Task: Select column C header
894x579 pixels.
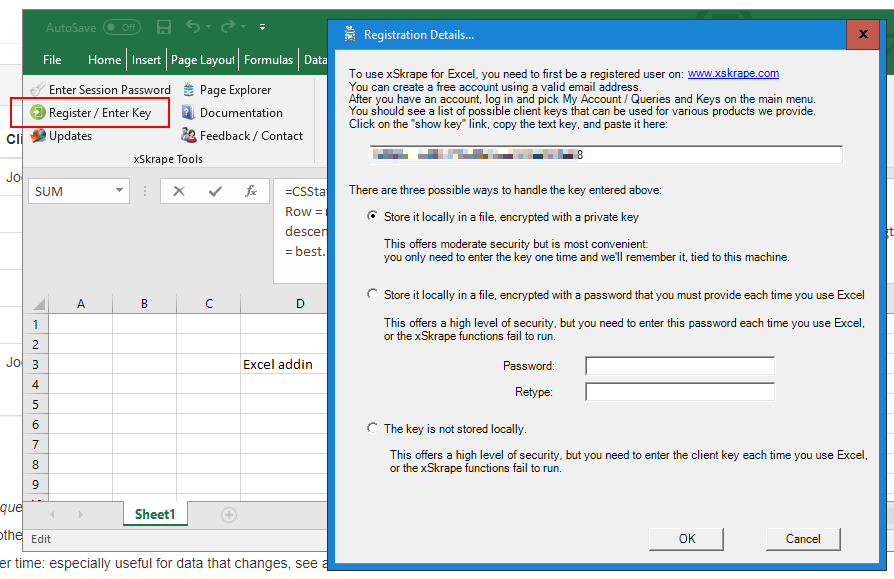Action: (209, 304)
